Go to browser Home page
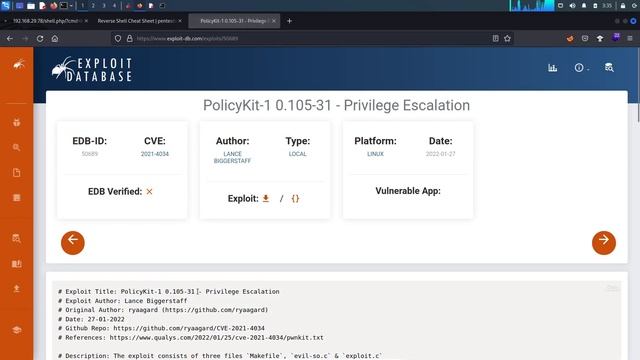This screenshot has width=640, height=360. pyautogui.click(x=55, y=38)
